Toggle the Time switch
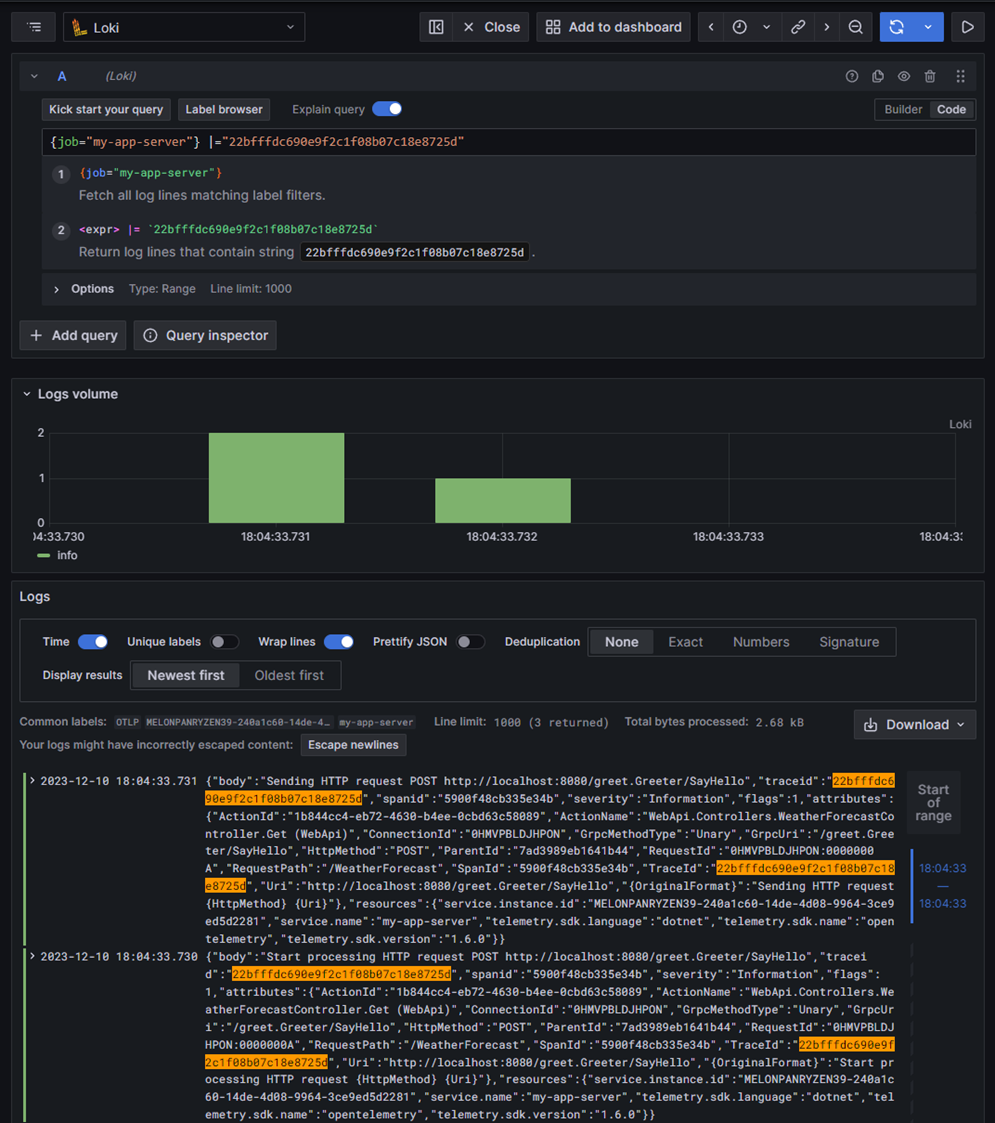 point(92,642)
